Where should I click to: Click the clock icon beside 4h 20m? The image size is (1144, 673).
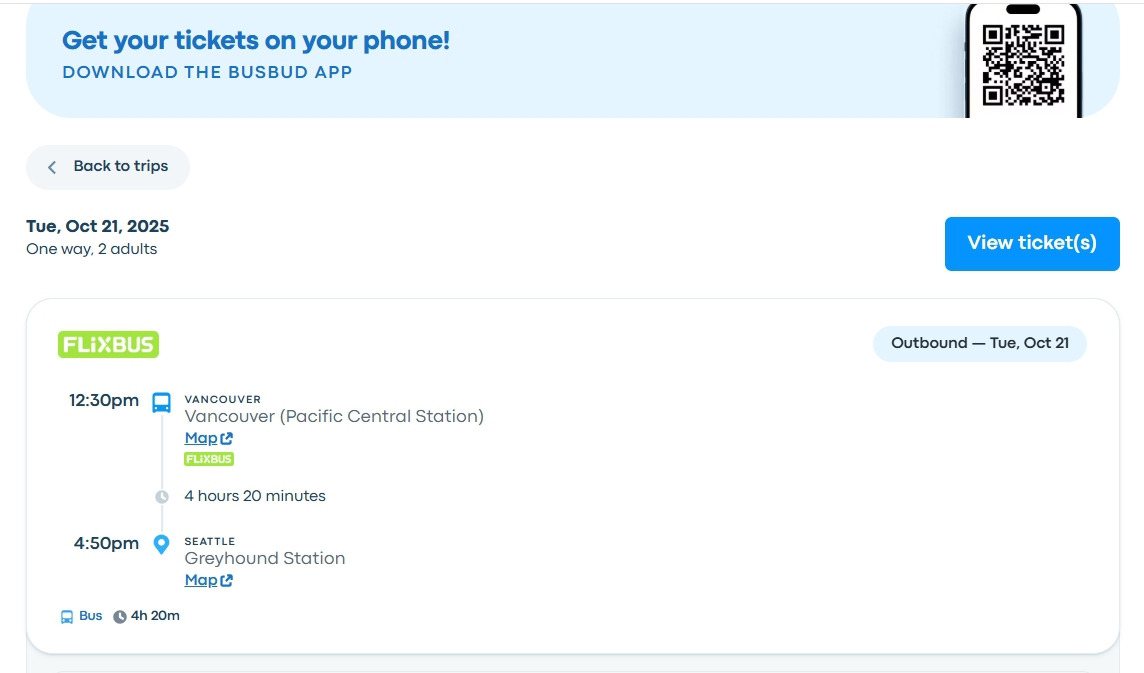[x=120, y=617]
